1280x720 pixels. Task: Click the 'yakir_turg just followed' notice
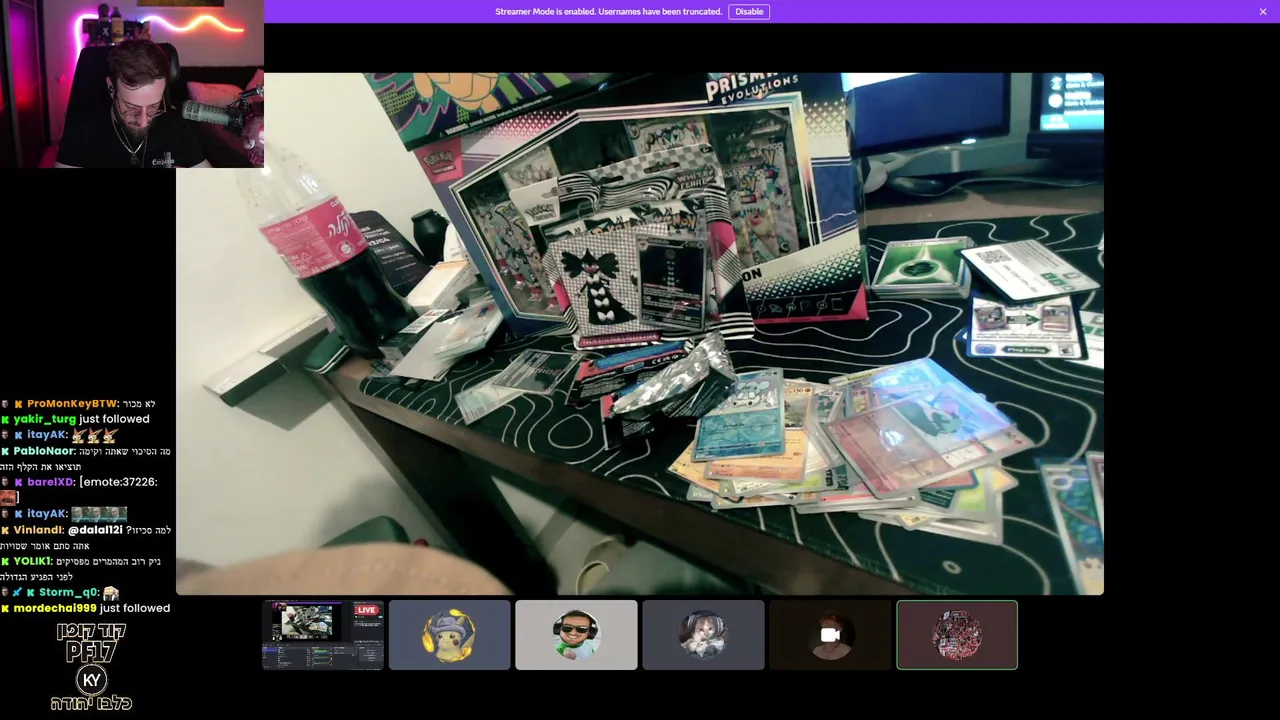click(x=81, y=419)
